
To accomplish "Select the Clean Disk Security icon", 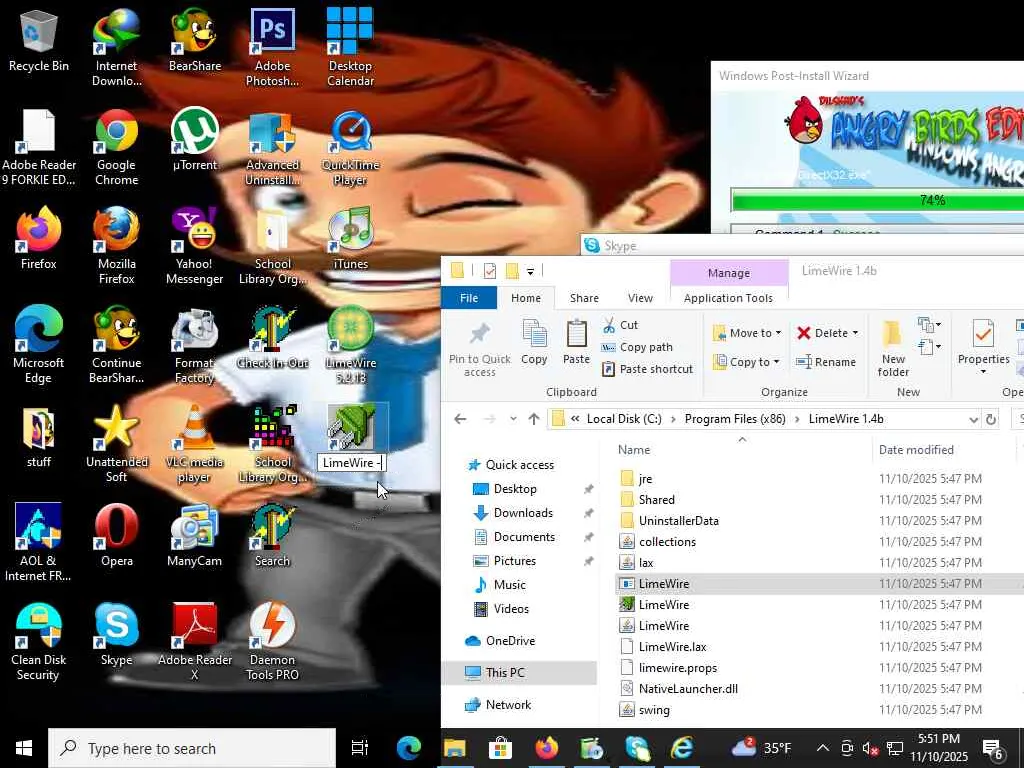I will coord(39,641).
